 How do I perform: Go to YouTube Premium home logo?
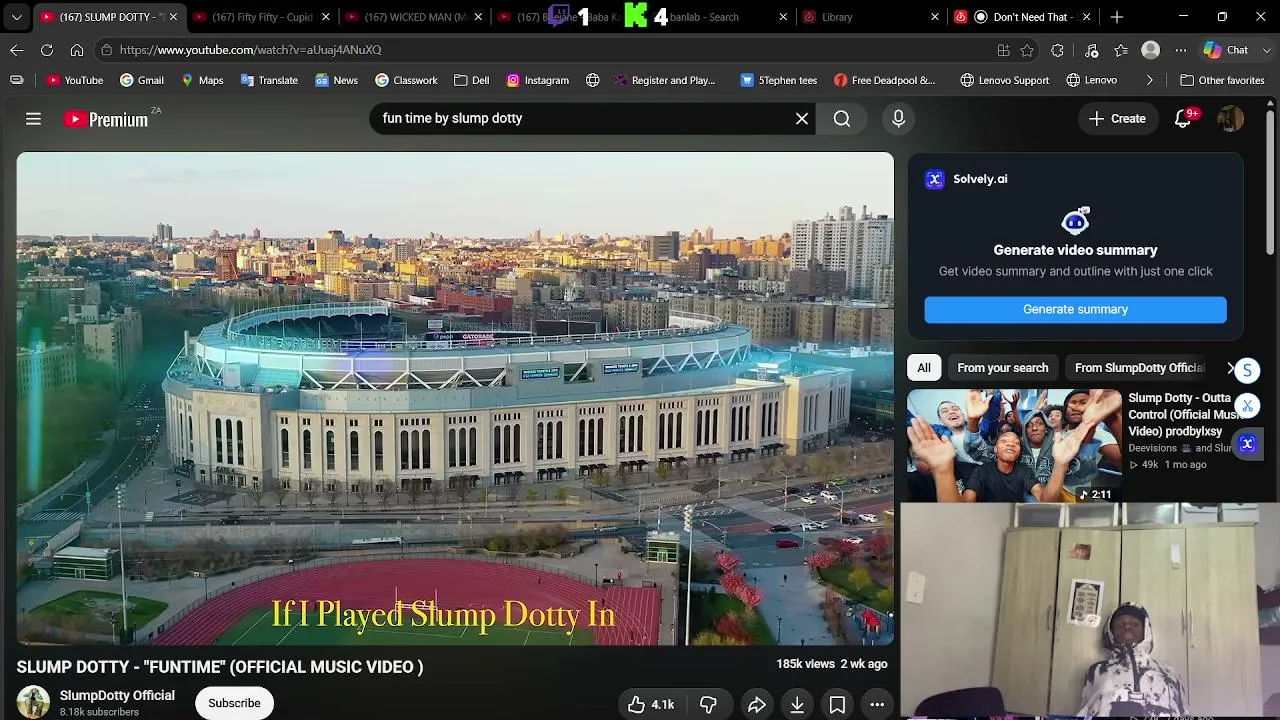point(106,119)
